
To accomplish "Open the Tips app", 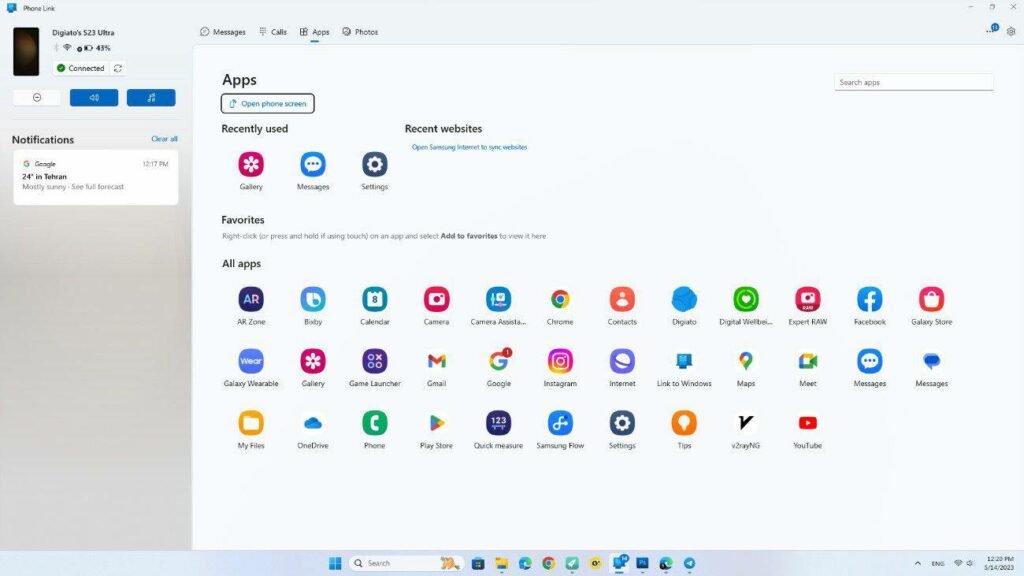I will (x=684, y=423).
